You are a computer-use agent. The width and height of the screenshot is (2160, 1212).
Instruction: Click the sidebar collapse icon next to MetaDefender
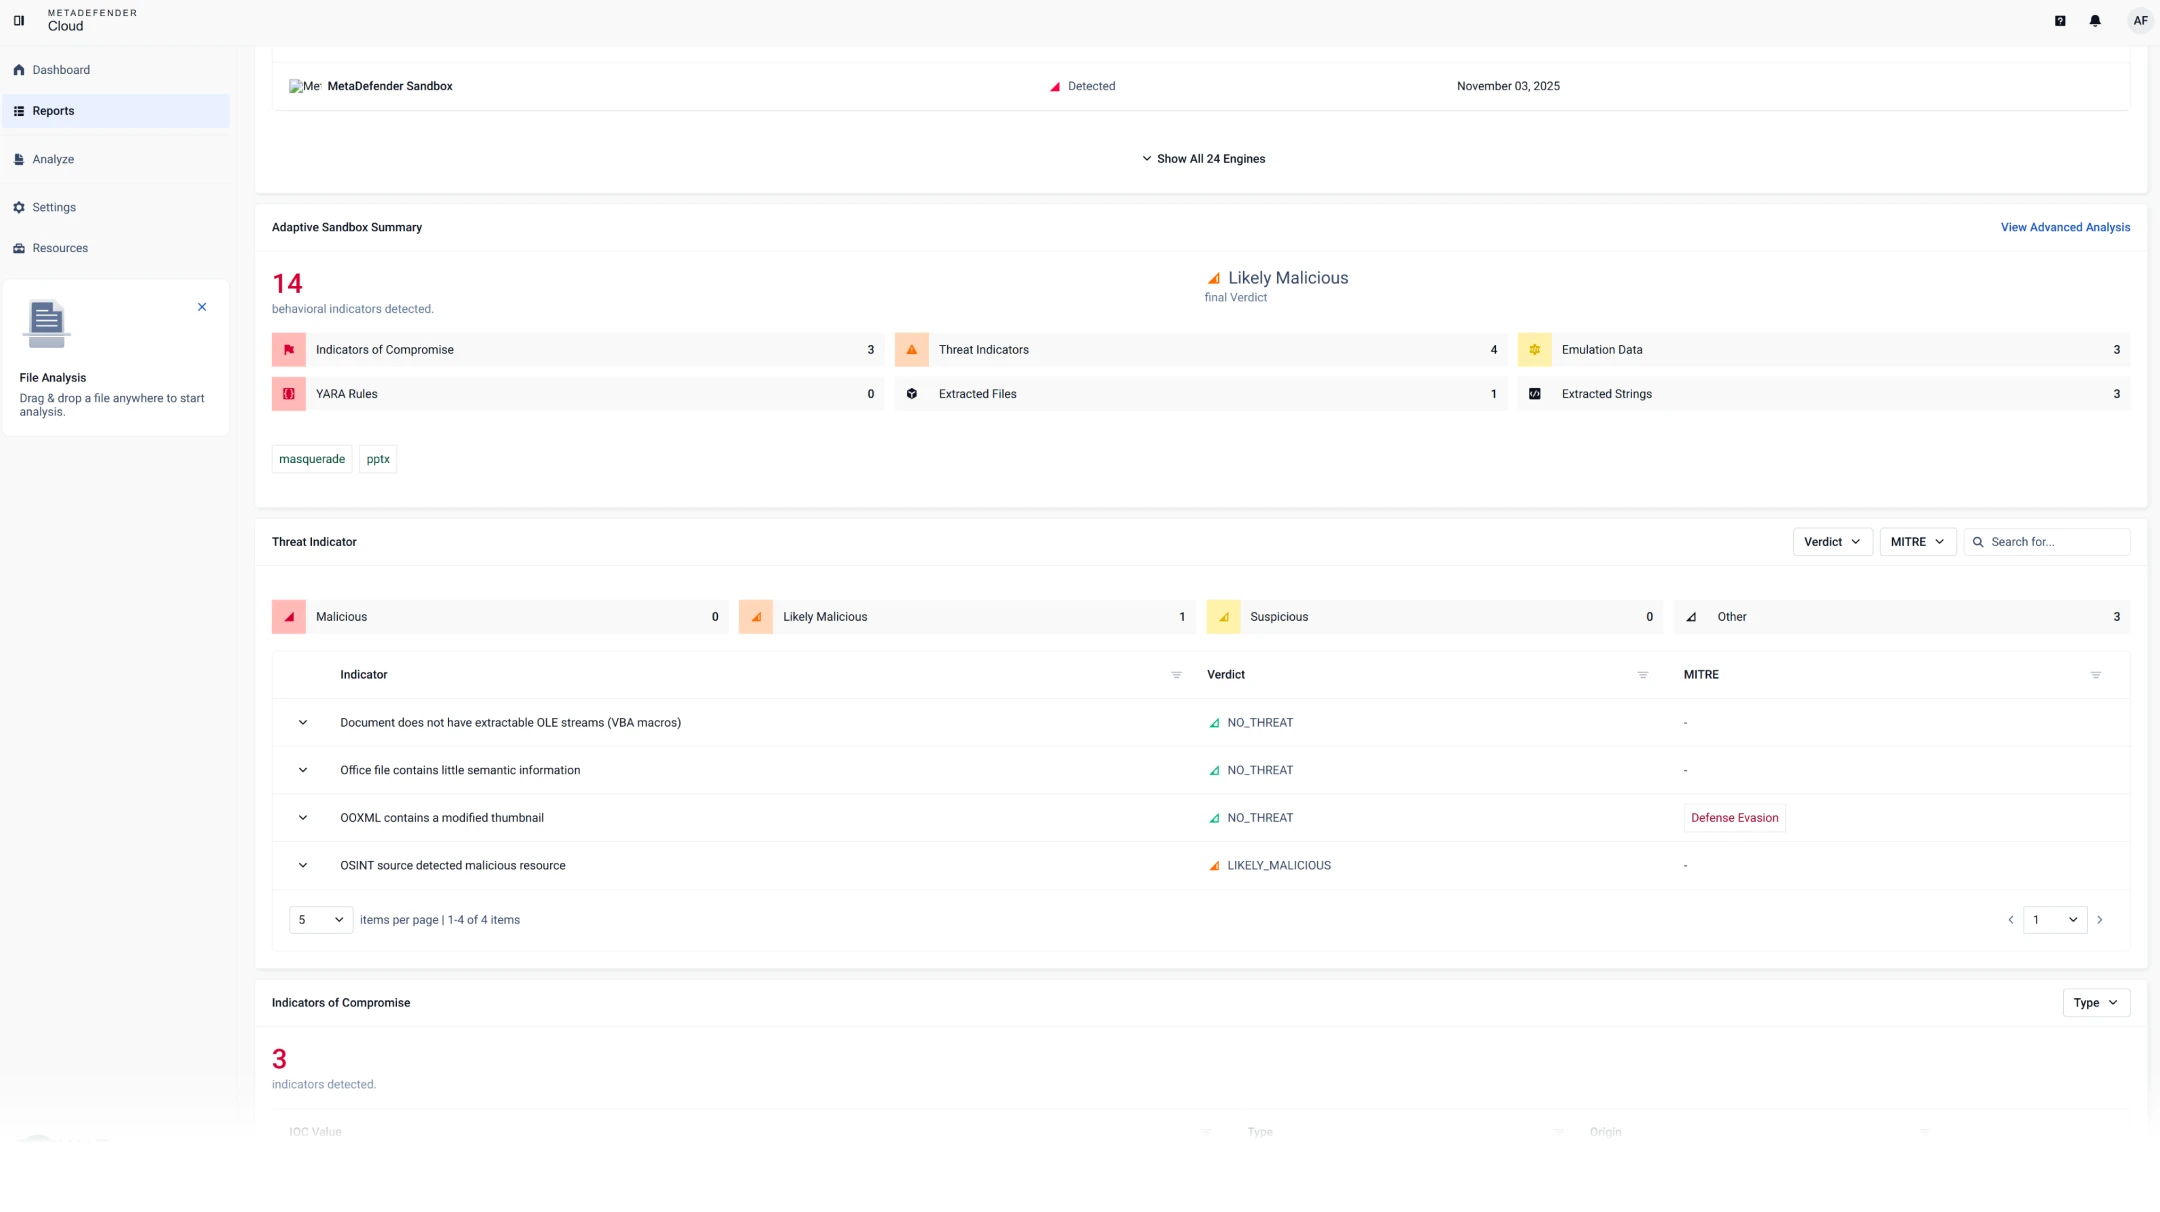tap(19, 20)
